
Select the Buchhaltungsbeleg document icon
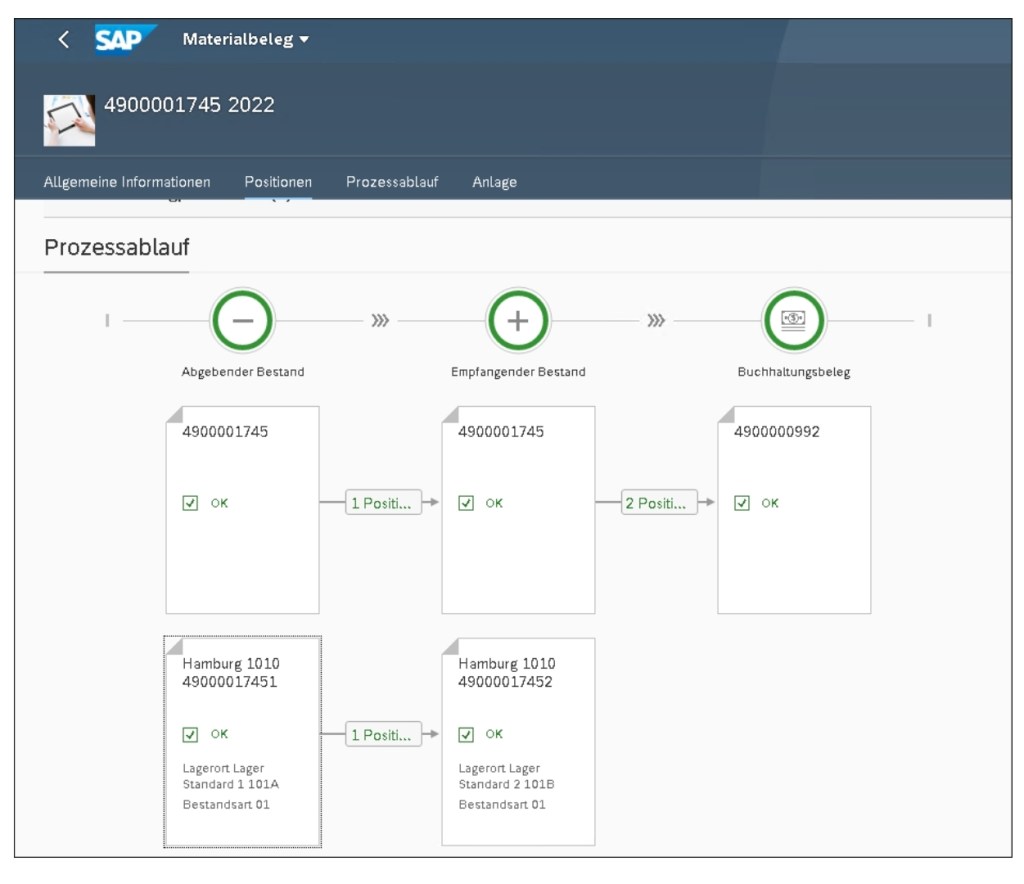point(793,320)
